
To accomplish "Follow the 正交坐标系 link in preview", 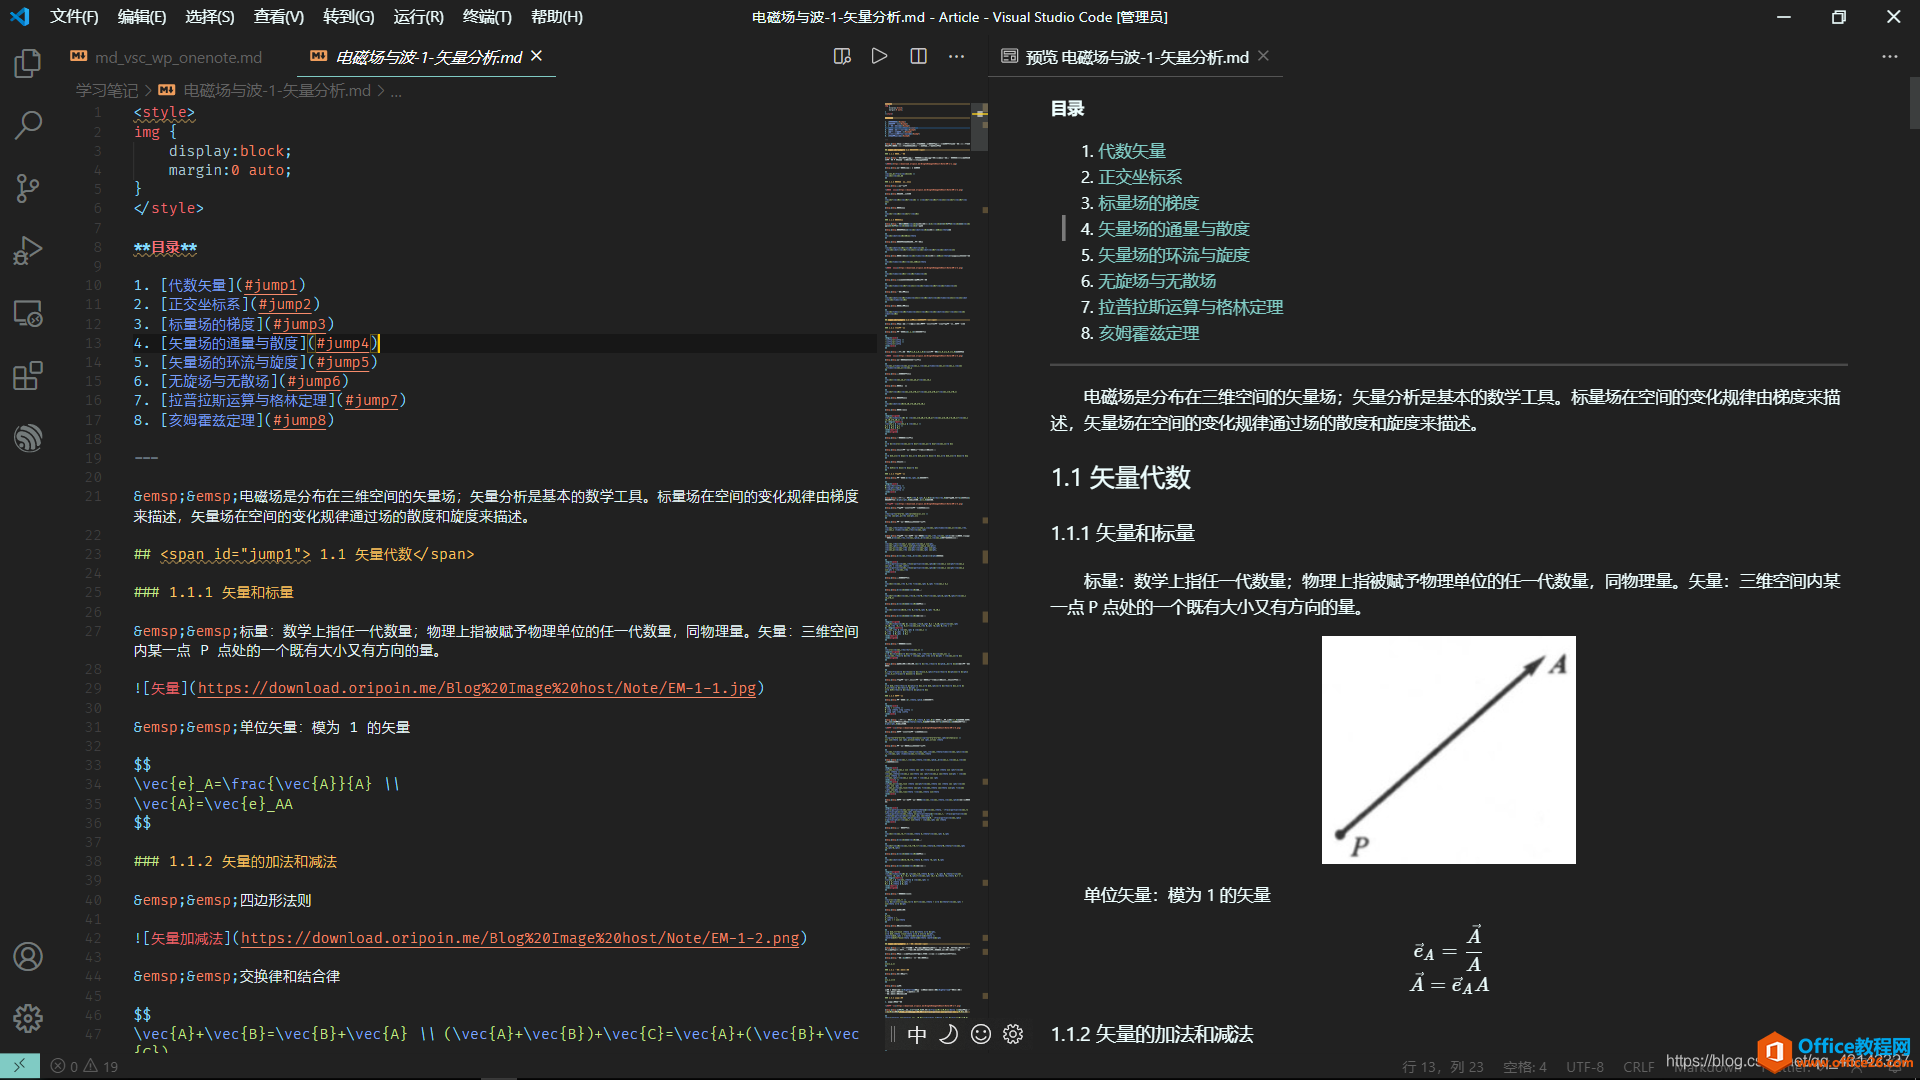I will tap(1140, 177).
